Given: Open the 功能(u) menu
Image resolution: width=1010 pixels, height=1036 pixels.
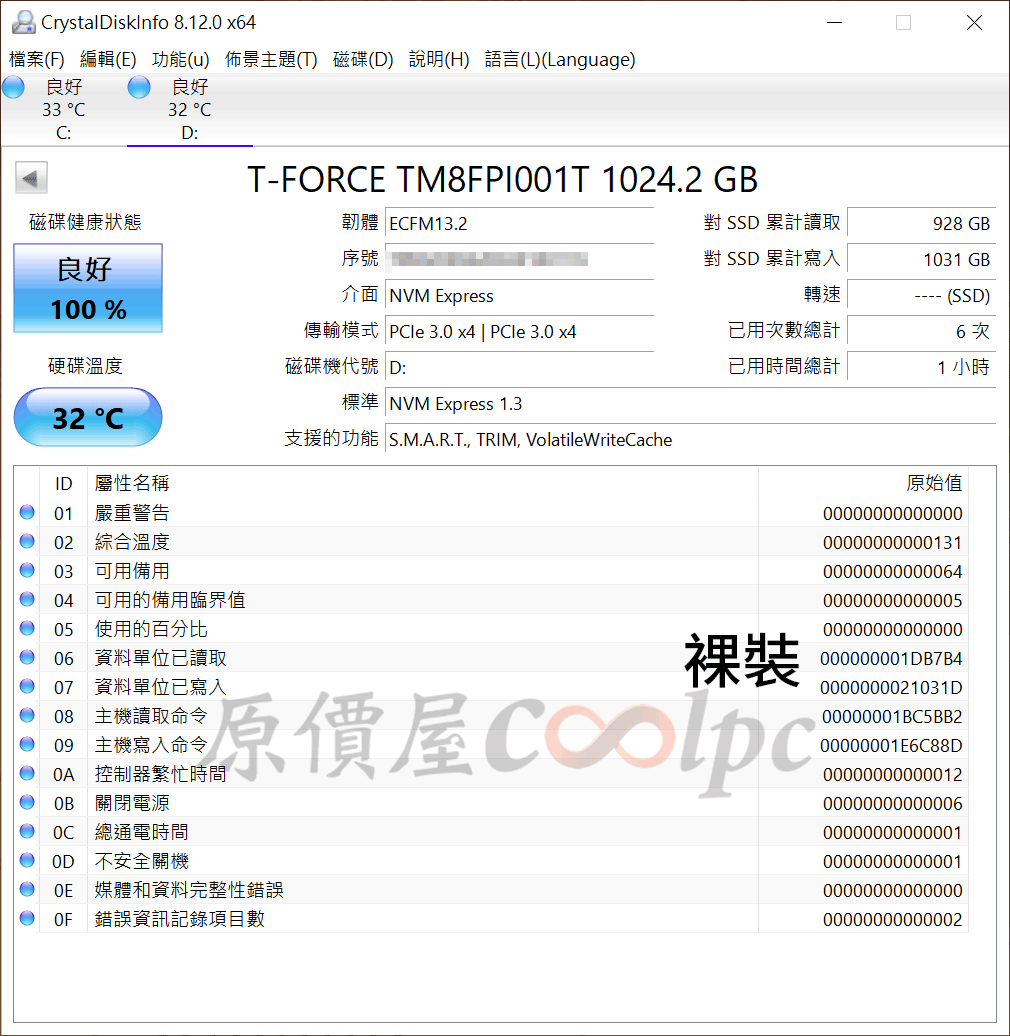Looking at the screenshot, I should tap(180, 59).
